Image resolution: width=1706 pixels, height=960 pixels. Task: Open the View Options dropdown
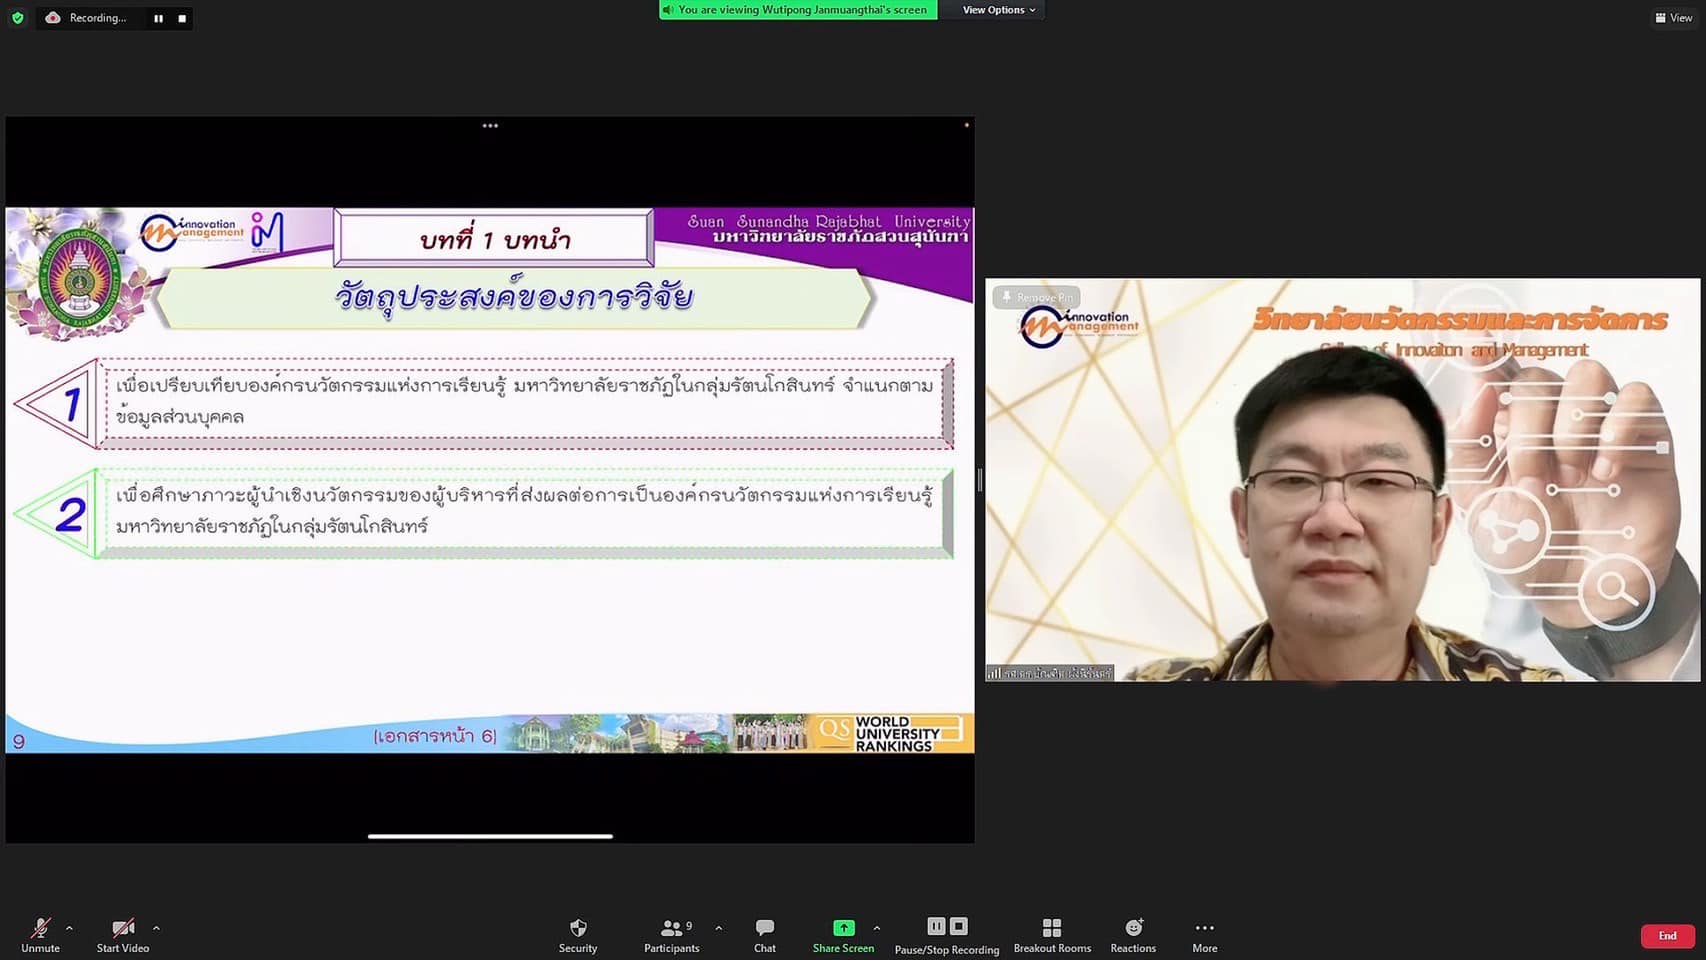(998, 10)
